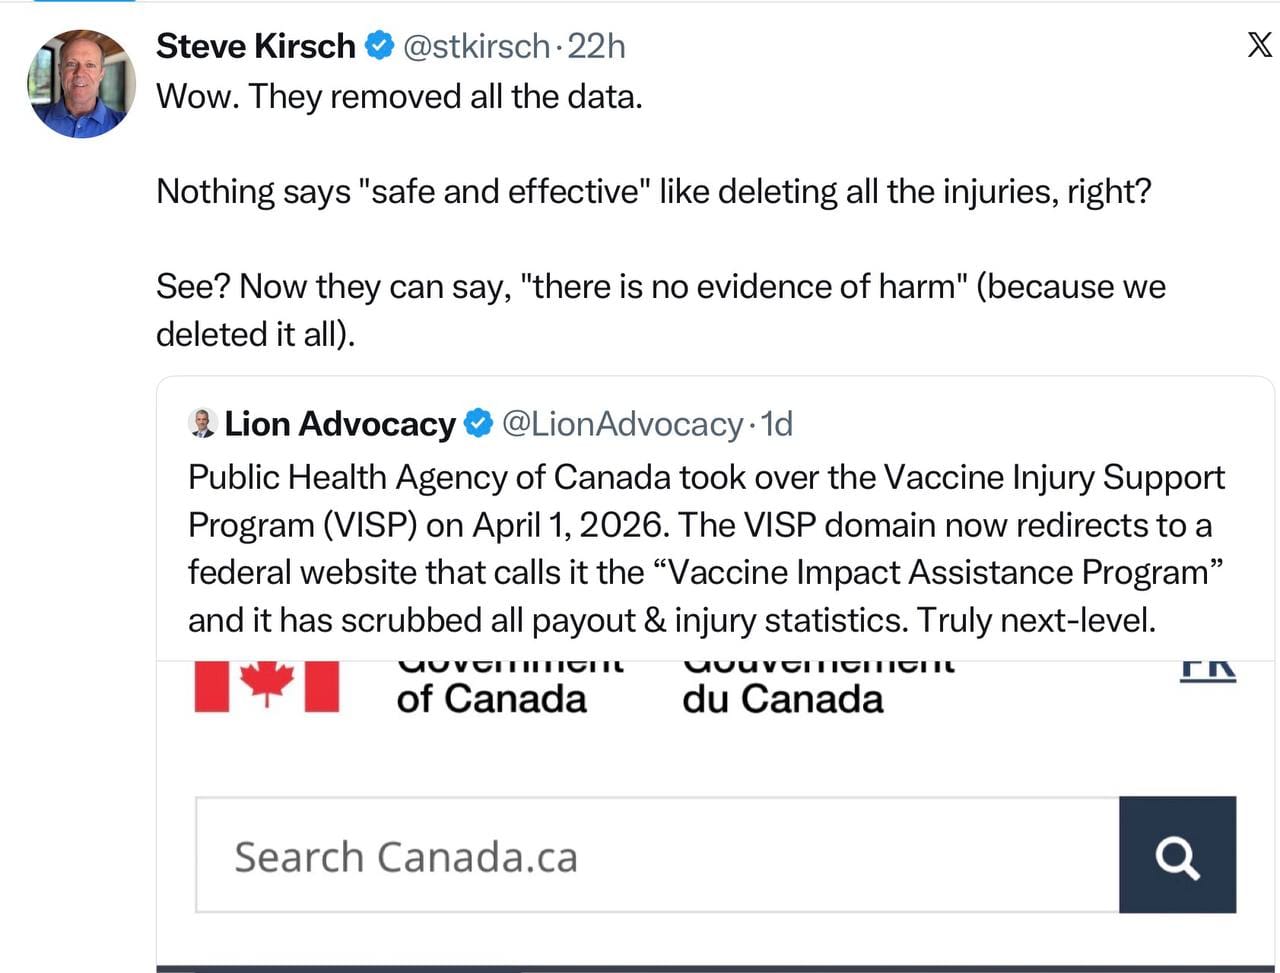The width and height of the screenshot is (1280, 973).
Task: Open the @stkirsch handle link
Action: click(476, 46)
